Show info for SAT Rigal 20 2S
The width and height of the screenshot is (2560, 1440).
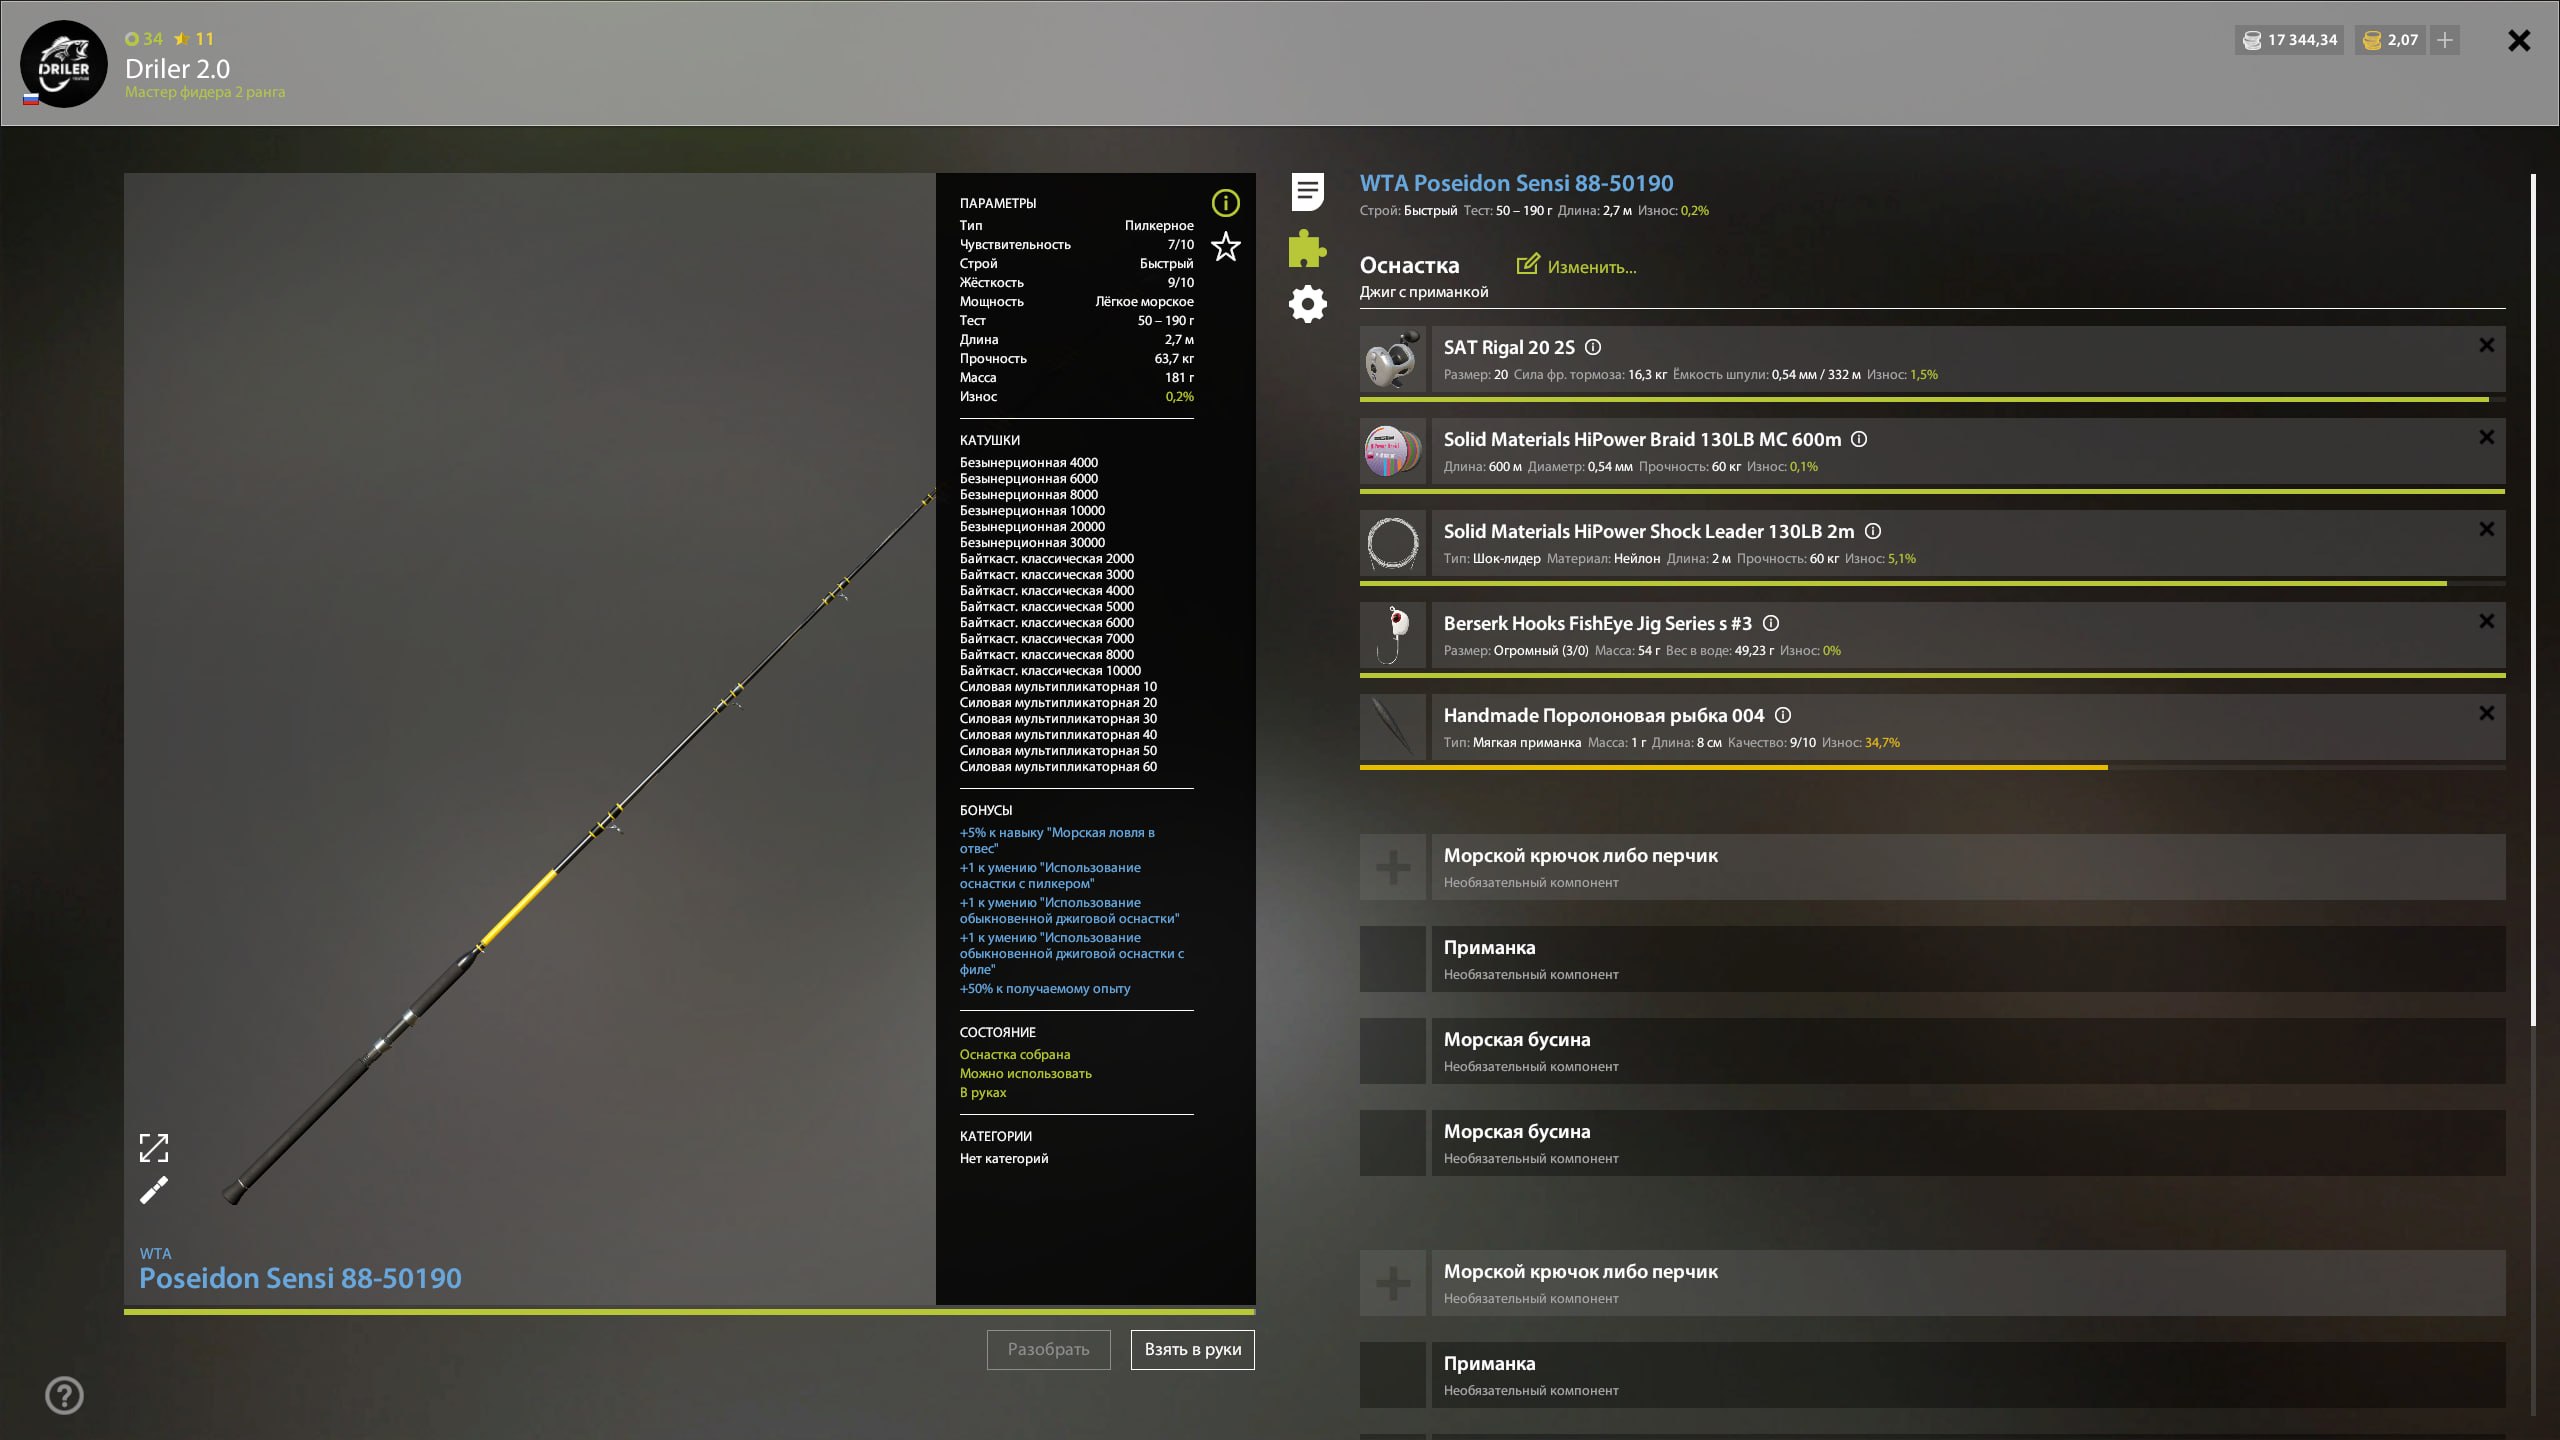[x=1593, y=347]
